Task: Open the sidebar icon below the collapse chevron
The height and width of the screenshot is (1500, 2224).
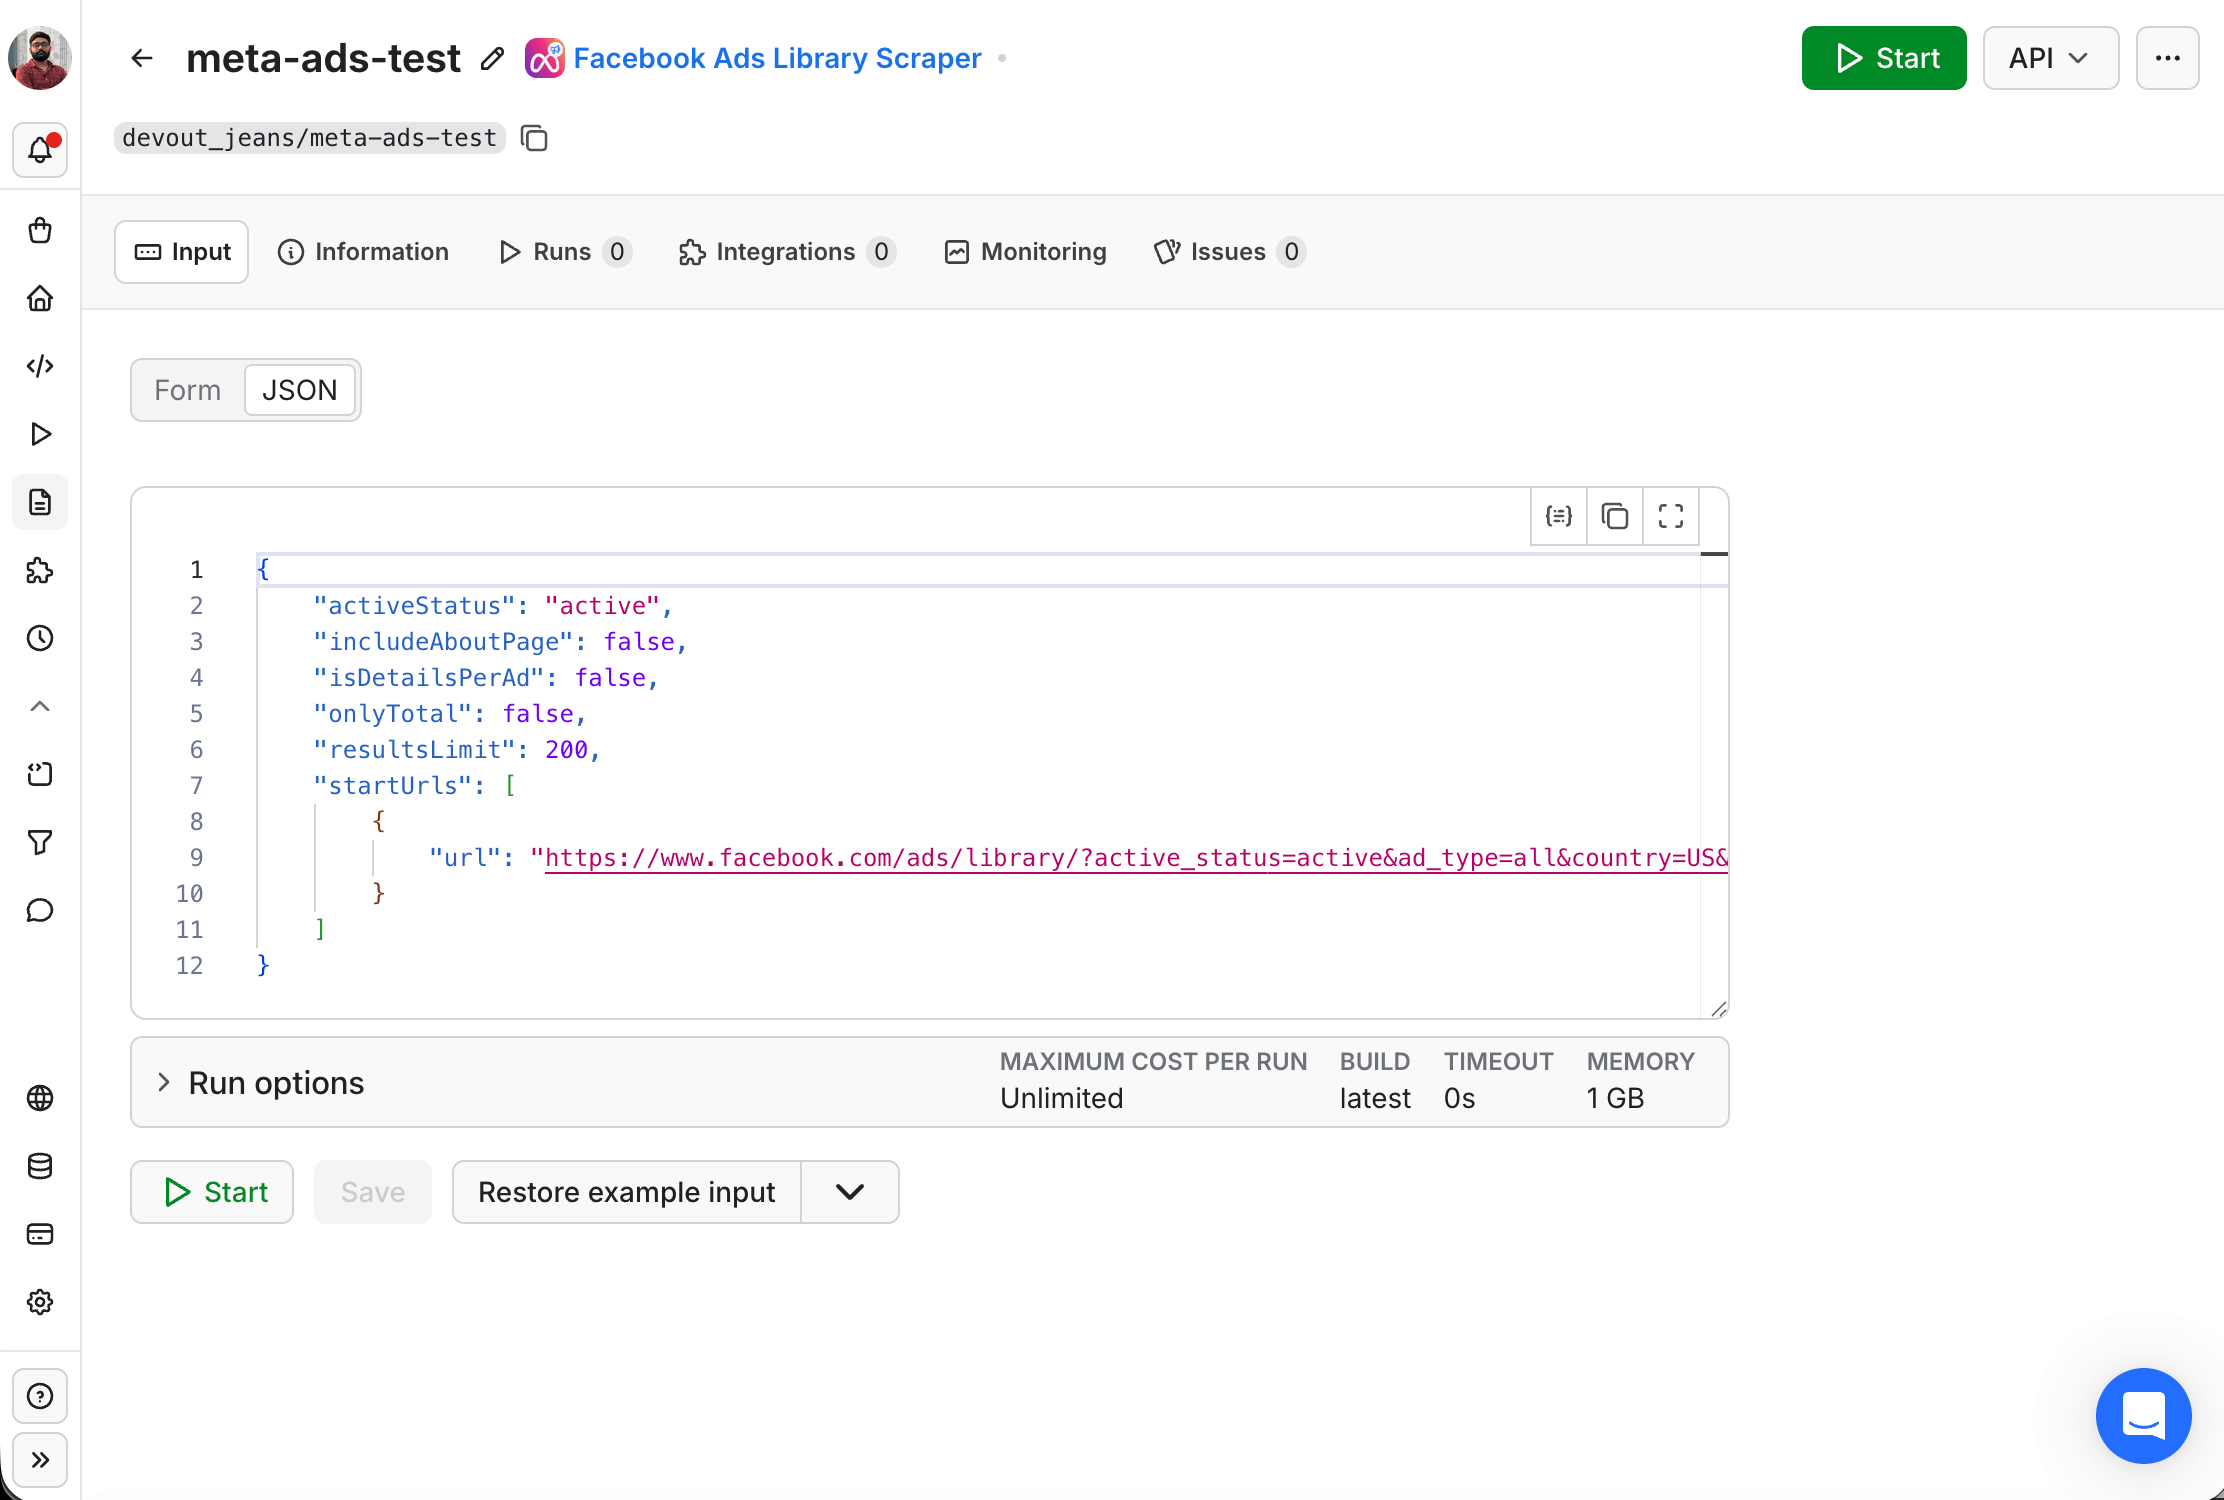Action: coord(40,774)
